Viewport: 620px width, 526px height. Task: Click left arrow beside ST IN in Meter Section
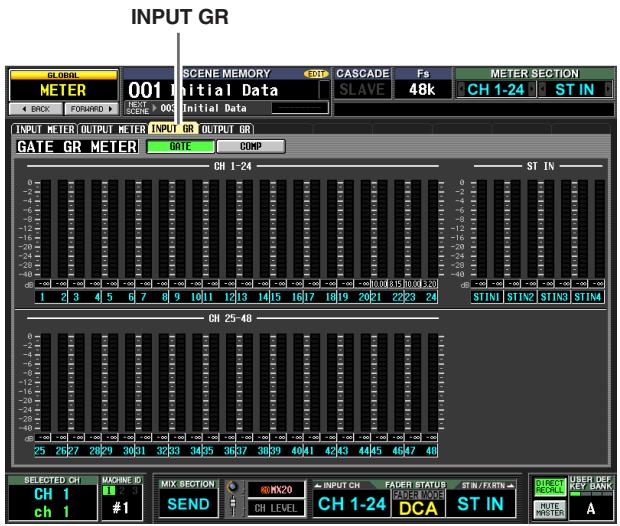[x=542, y=89]
